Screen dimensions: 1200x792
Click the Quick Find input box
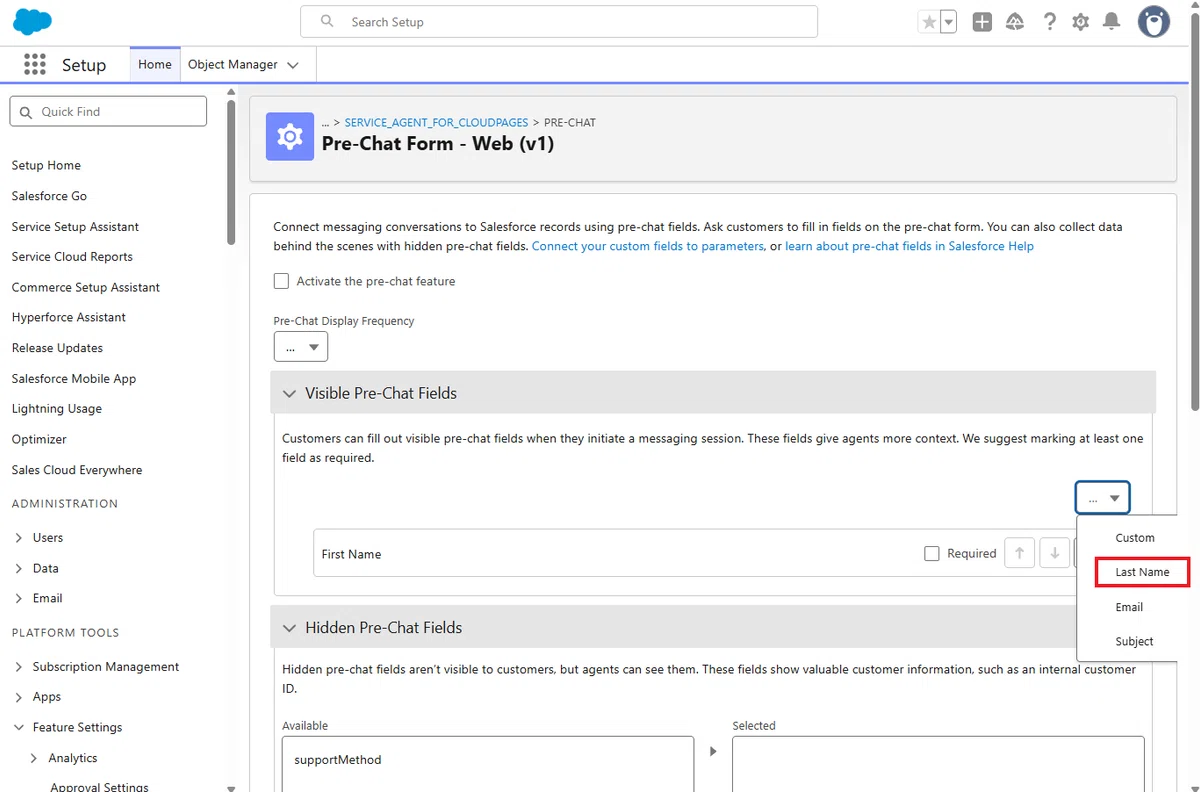(108, 112)
